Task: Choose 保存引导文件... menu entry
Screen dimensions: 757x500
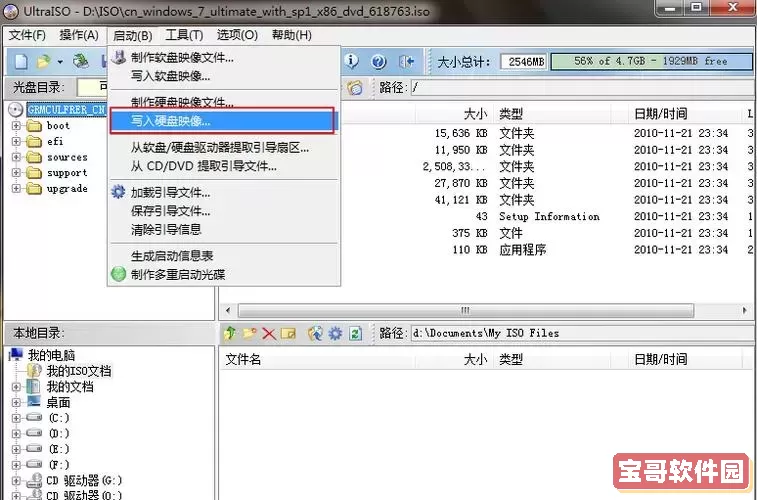Action: click(224, 211)
